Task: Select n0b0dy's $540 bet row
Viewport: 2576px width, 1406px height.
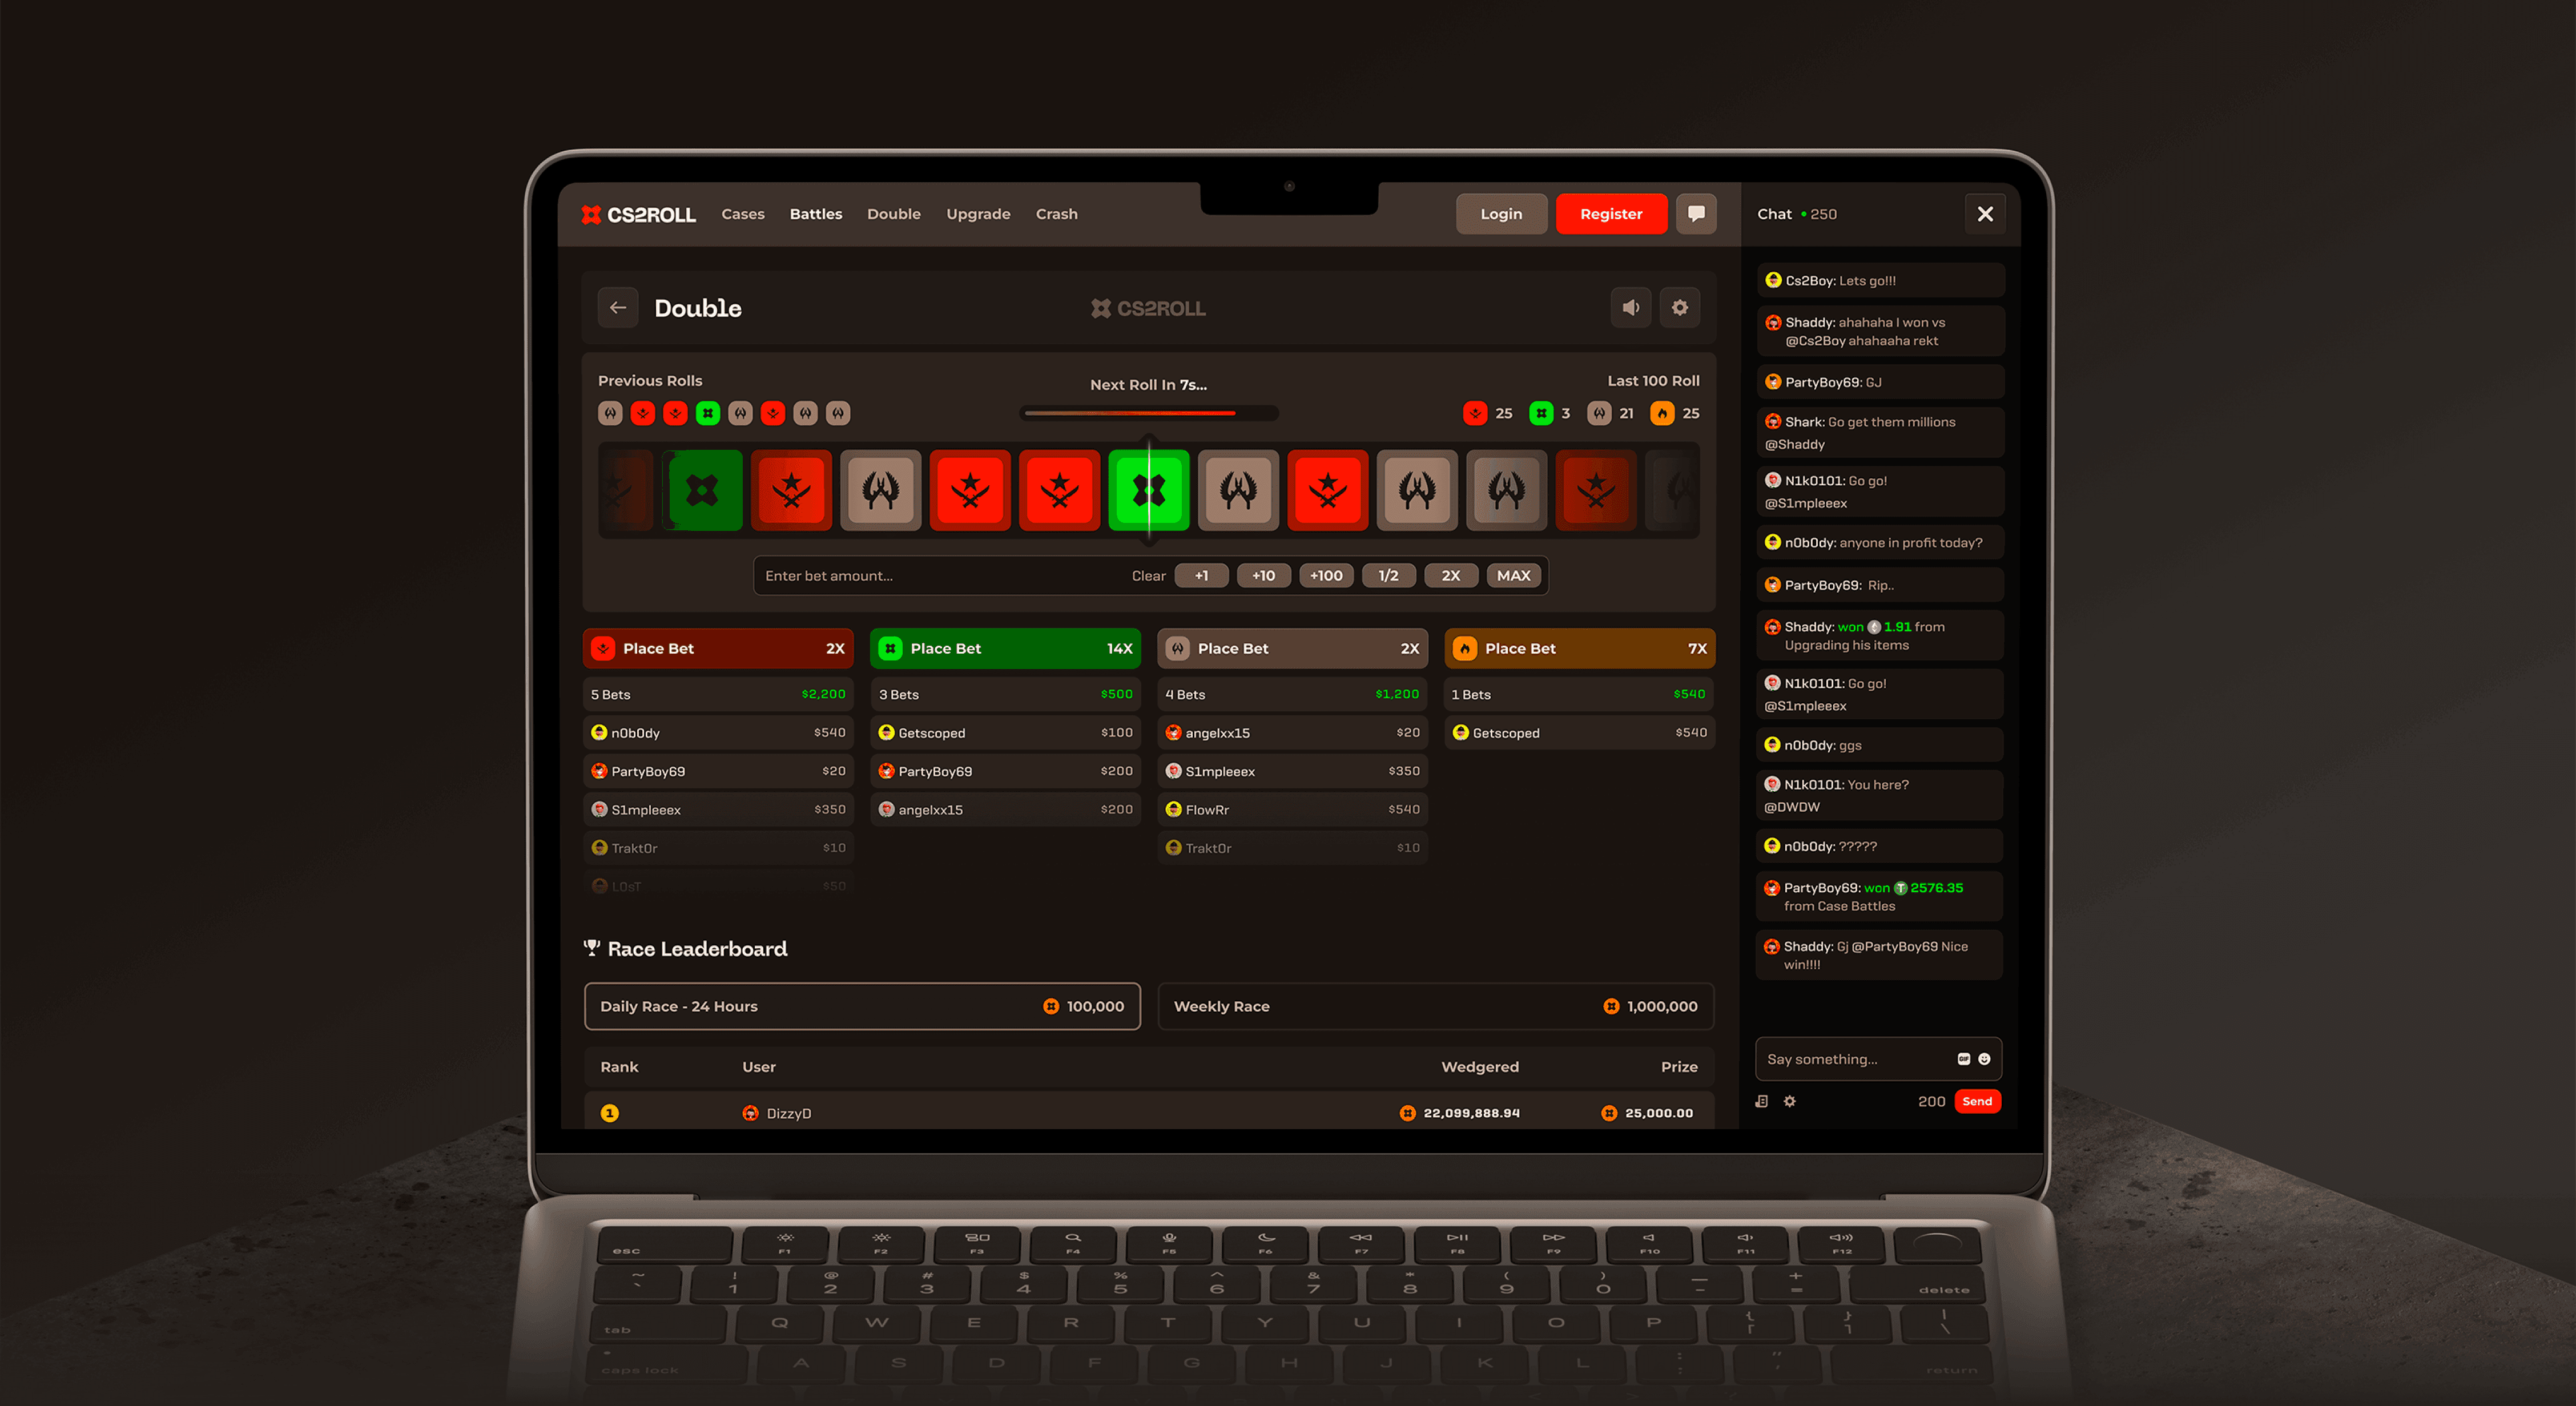Action: click(x=718, y=733)
